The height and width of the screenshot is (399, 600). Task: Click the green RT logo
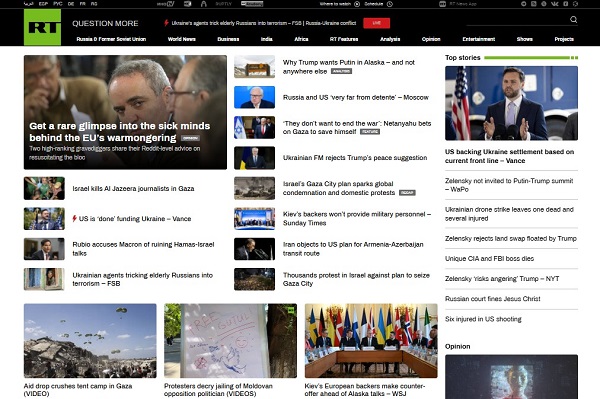[x=42, y=27]
